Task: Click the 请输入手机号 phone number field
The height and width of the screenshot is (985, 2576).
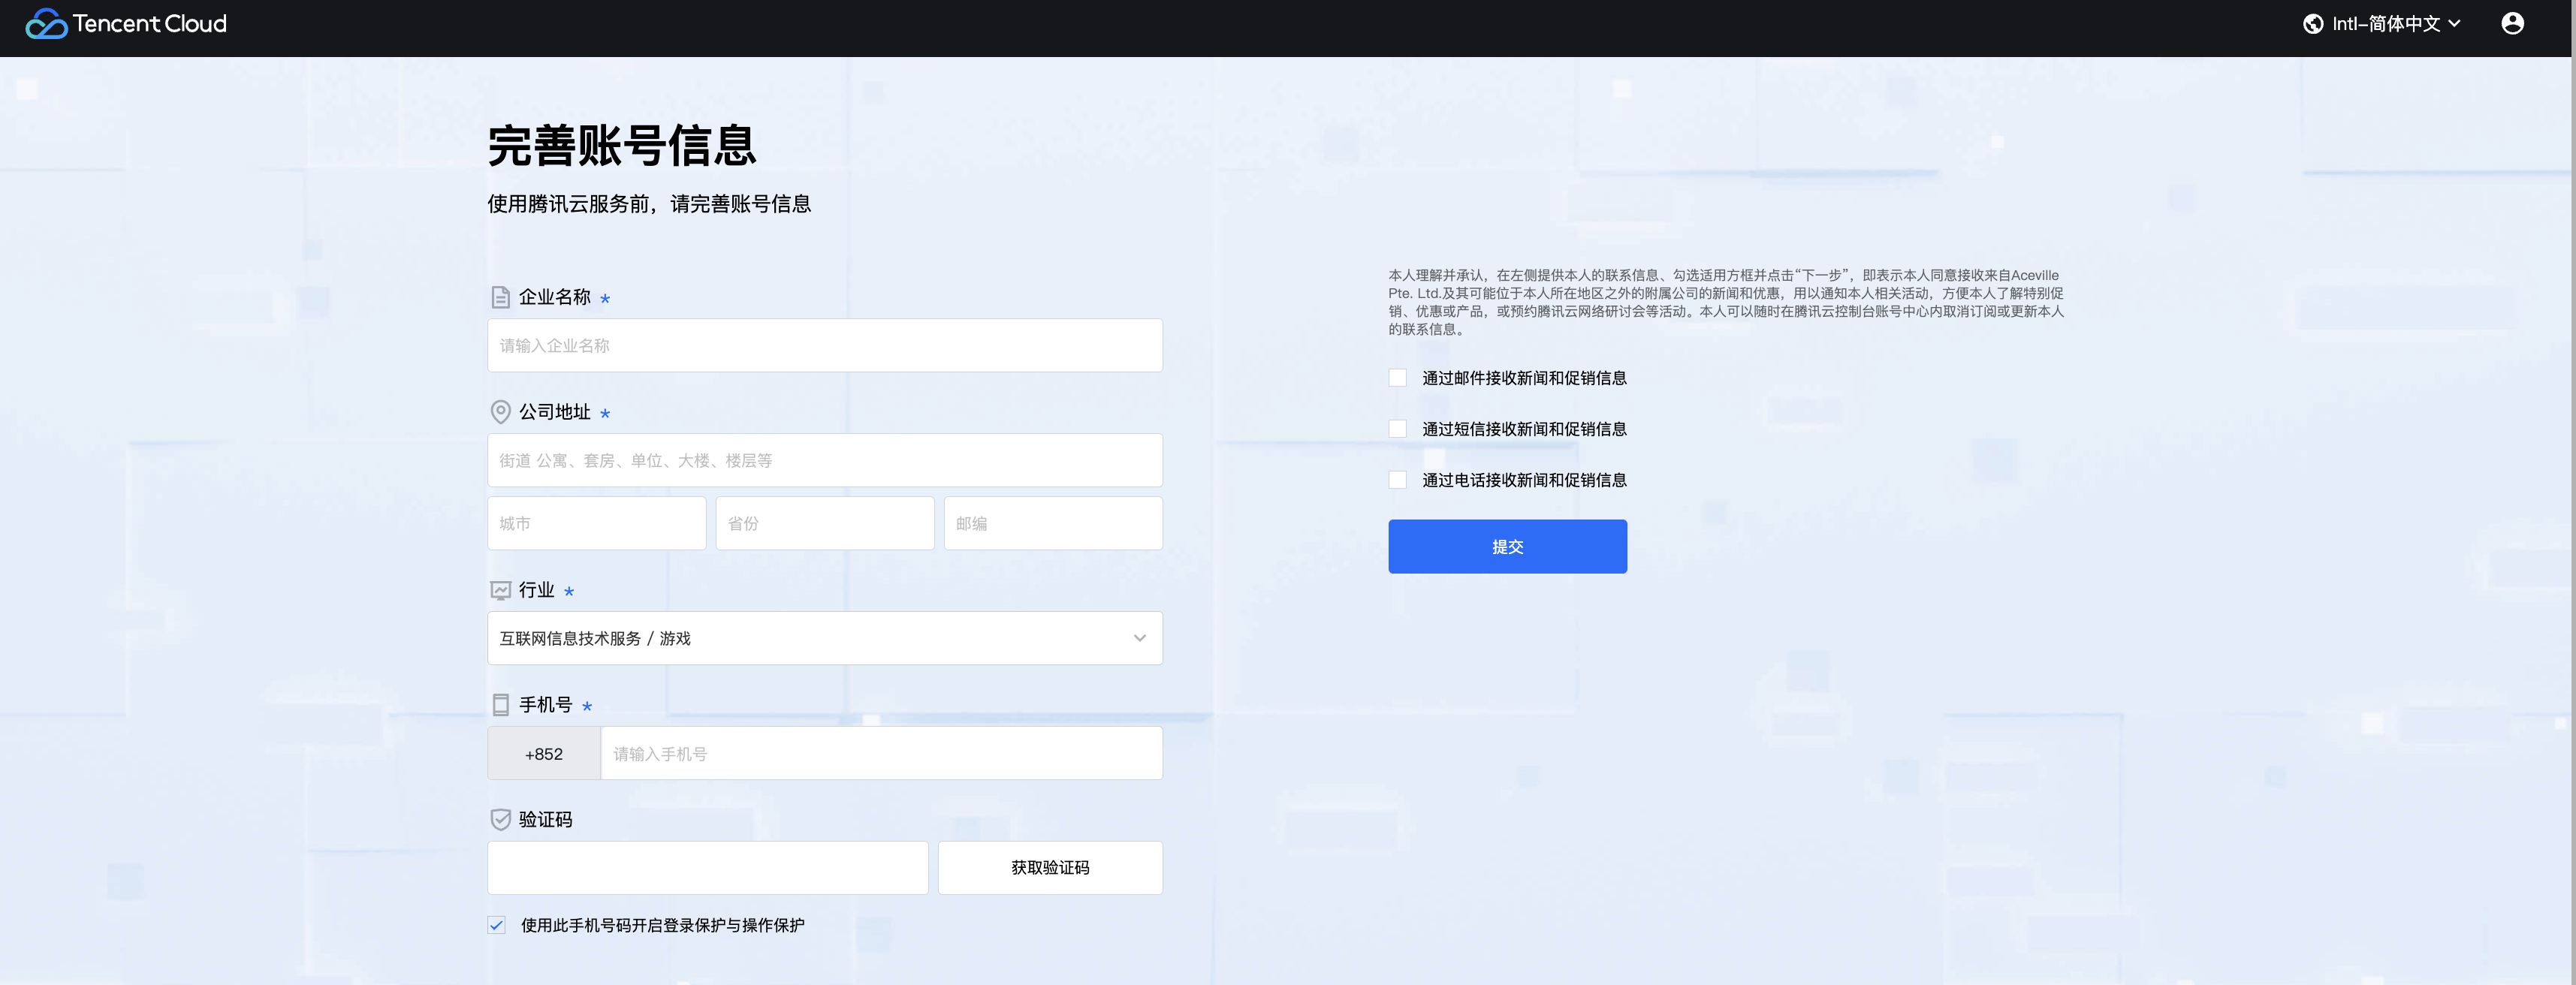Action: pos(880,754)
